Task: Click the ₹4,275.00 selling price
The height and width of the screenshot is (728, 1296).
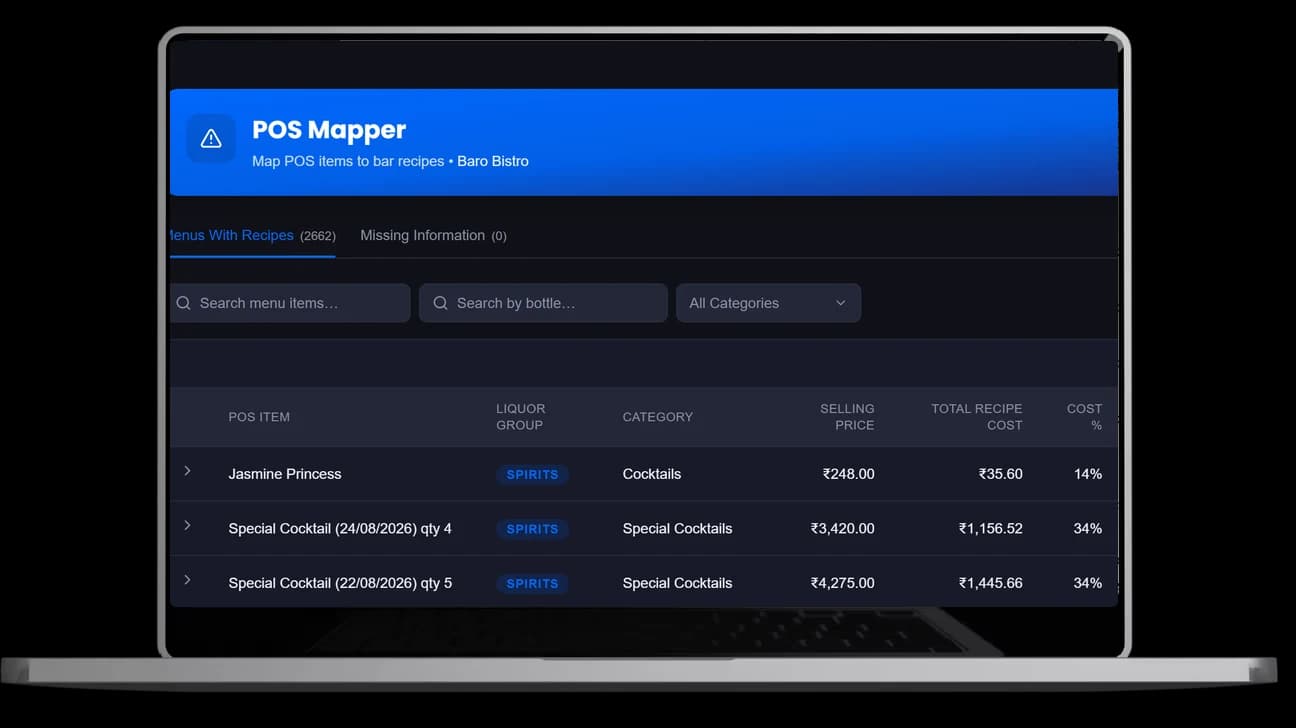Action: click(842, 583)
